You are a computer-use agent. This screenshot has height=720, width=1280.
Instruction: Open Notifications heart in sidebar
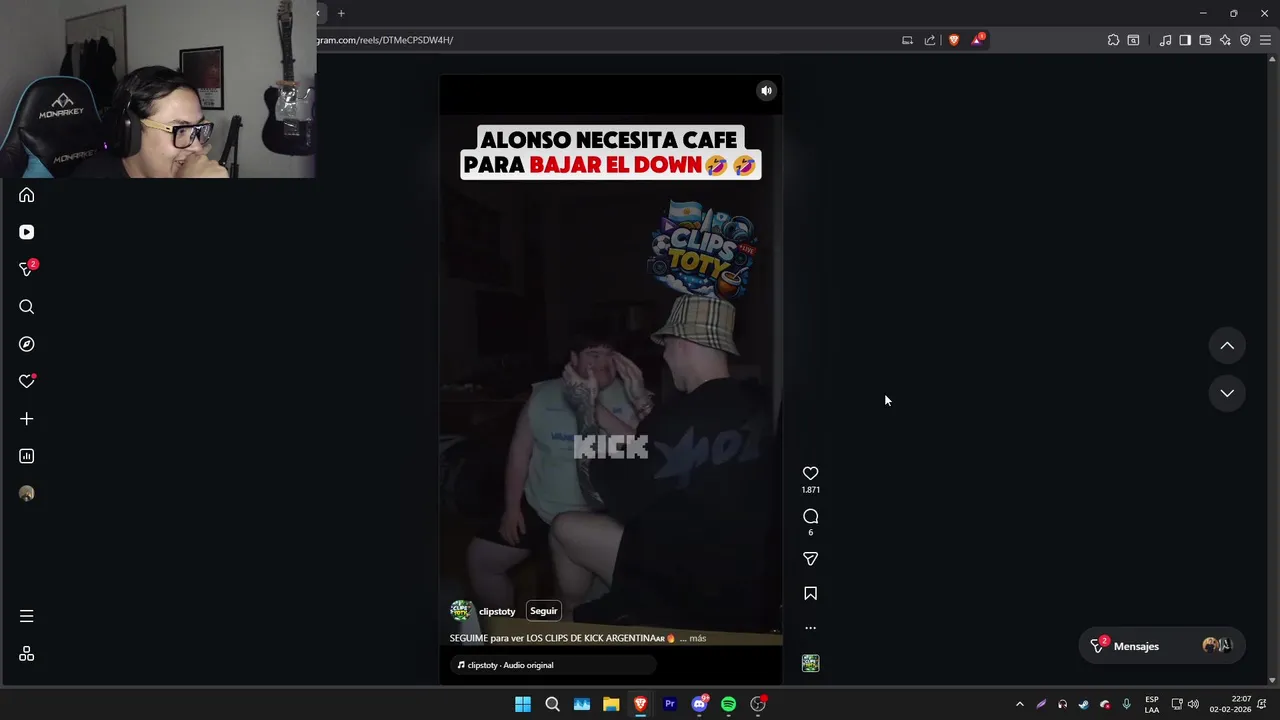click(27, 381)
